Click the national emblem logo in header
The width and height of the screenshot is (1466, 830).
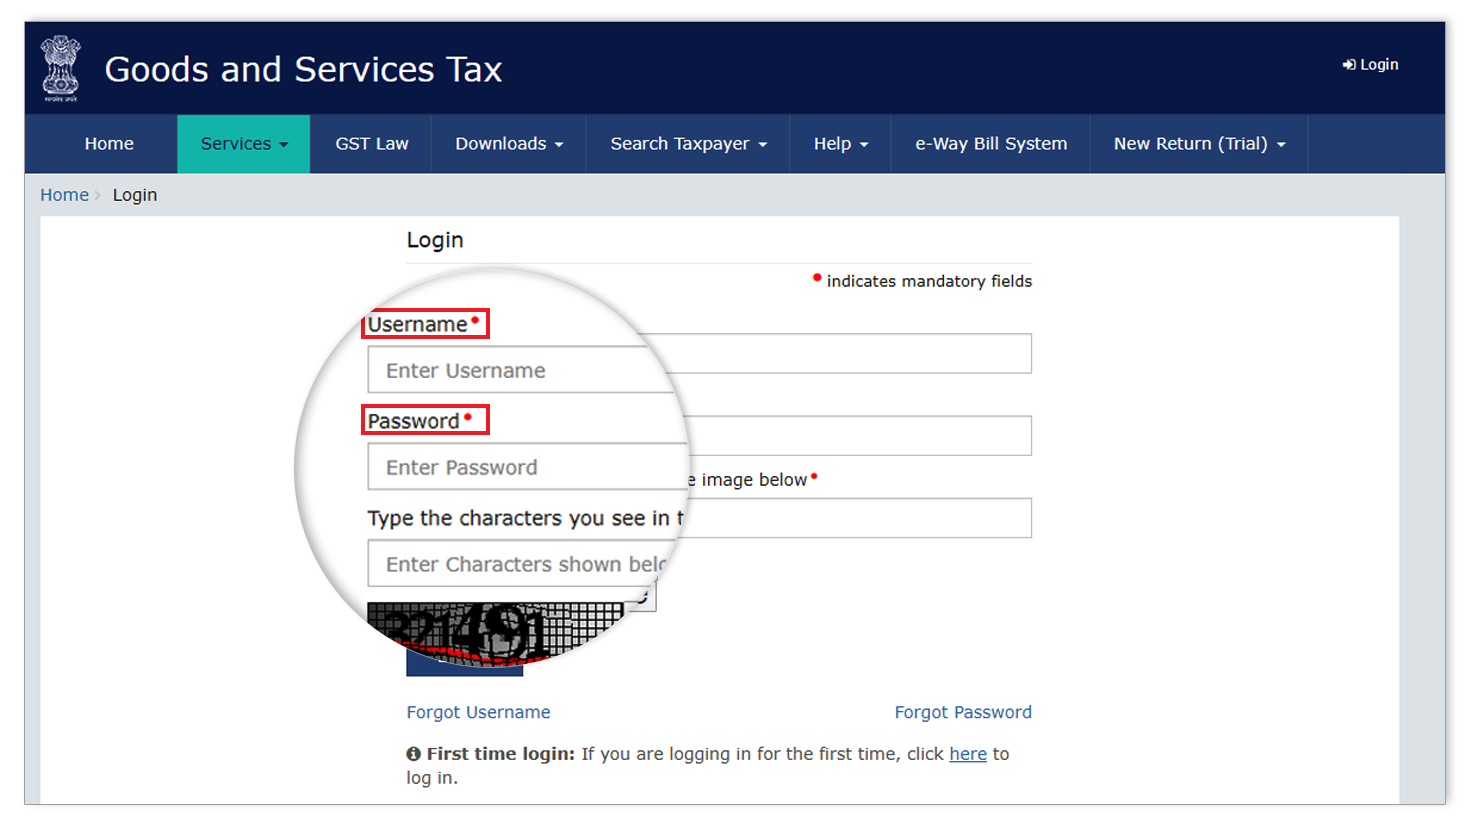click(61, 68)
